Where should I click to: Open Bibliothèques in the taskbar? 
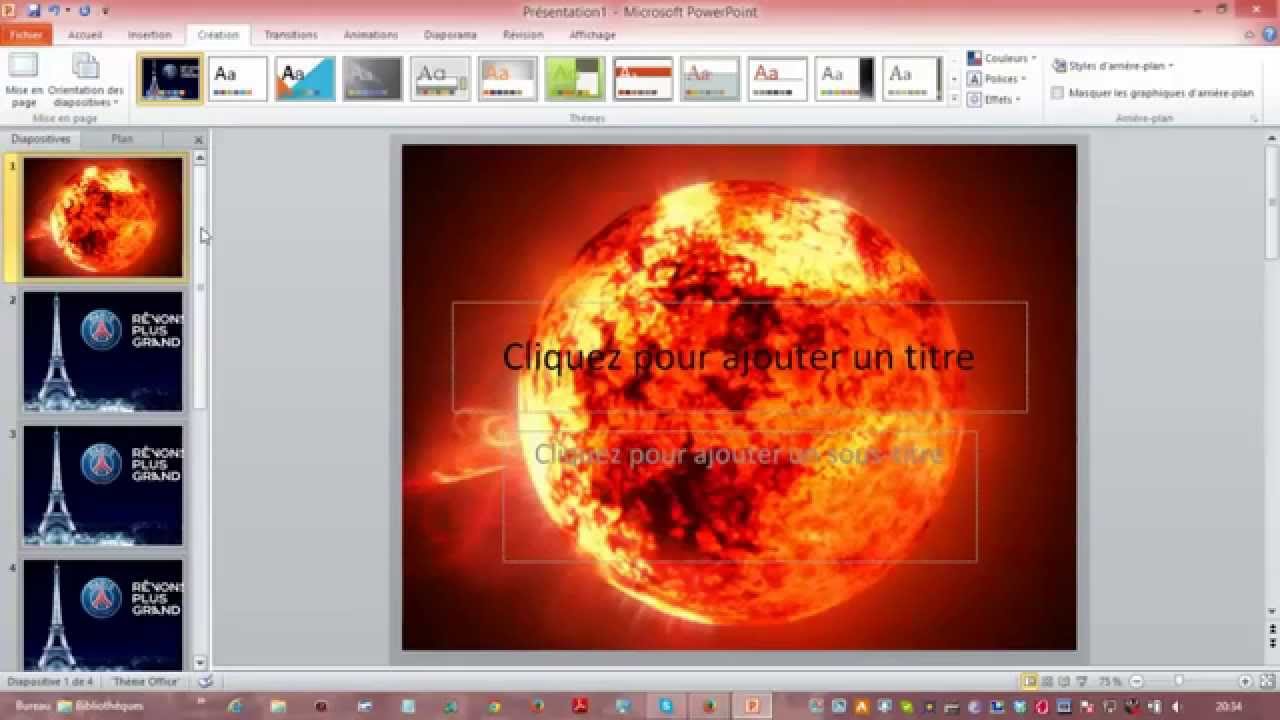pos(100,706)
